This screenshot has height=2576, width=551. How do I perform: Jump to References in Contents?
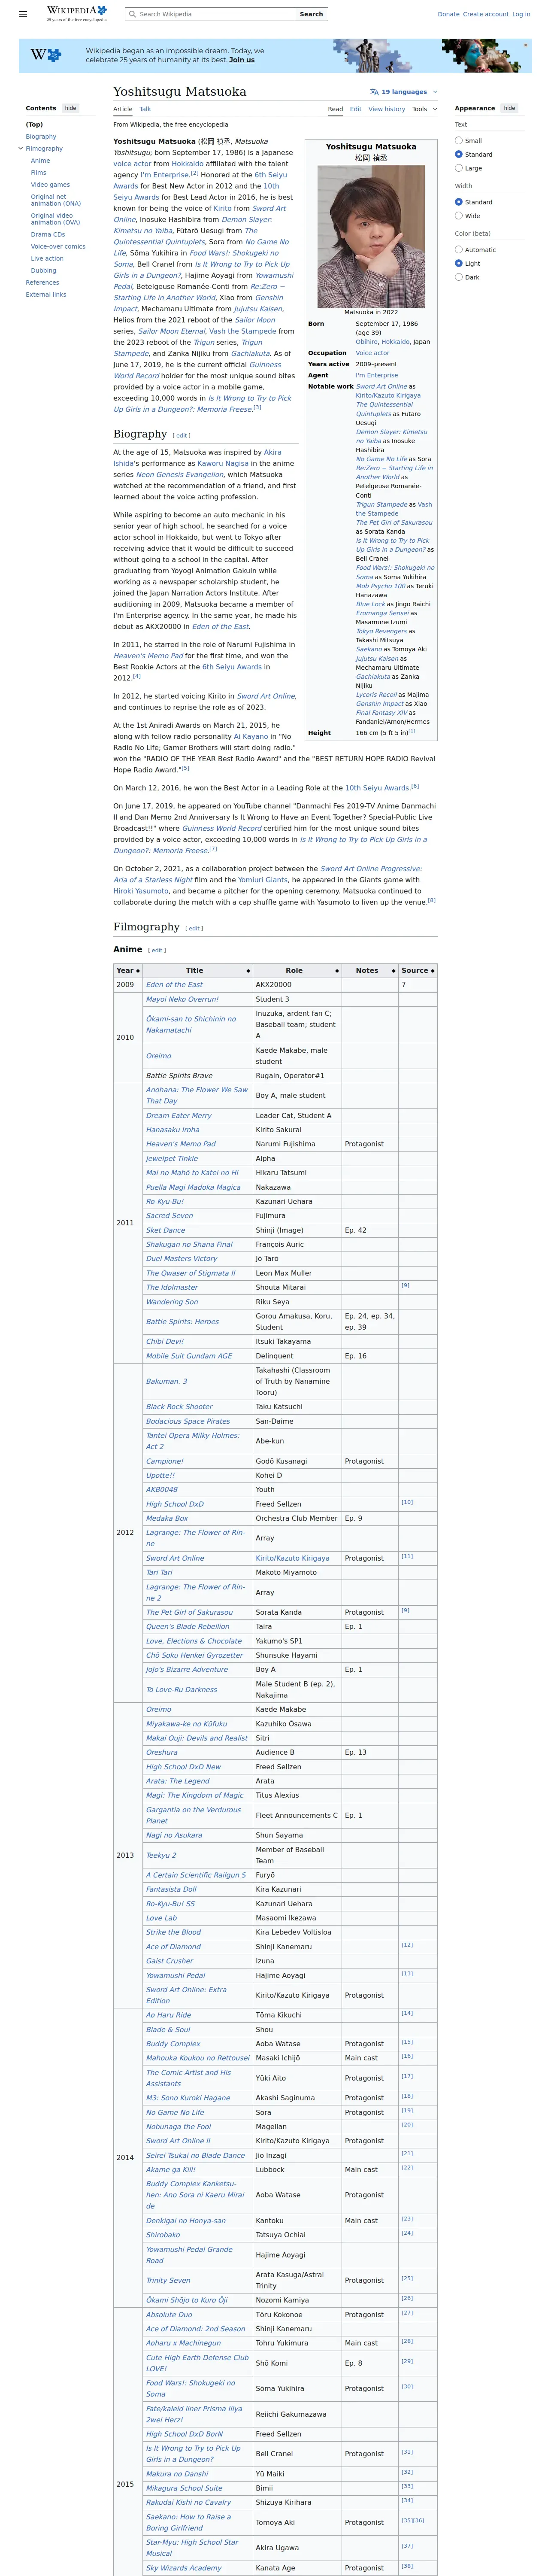coord(42,283)
